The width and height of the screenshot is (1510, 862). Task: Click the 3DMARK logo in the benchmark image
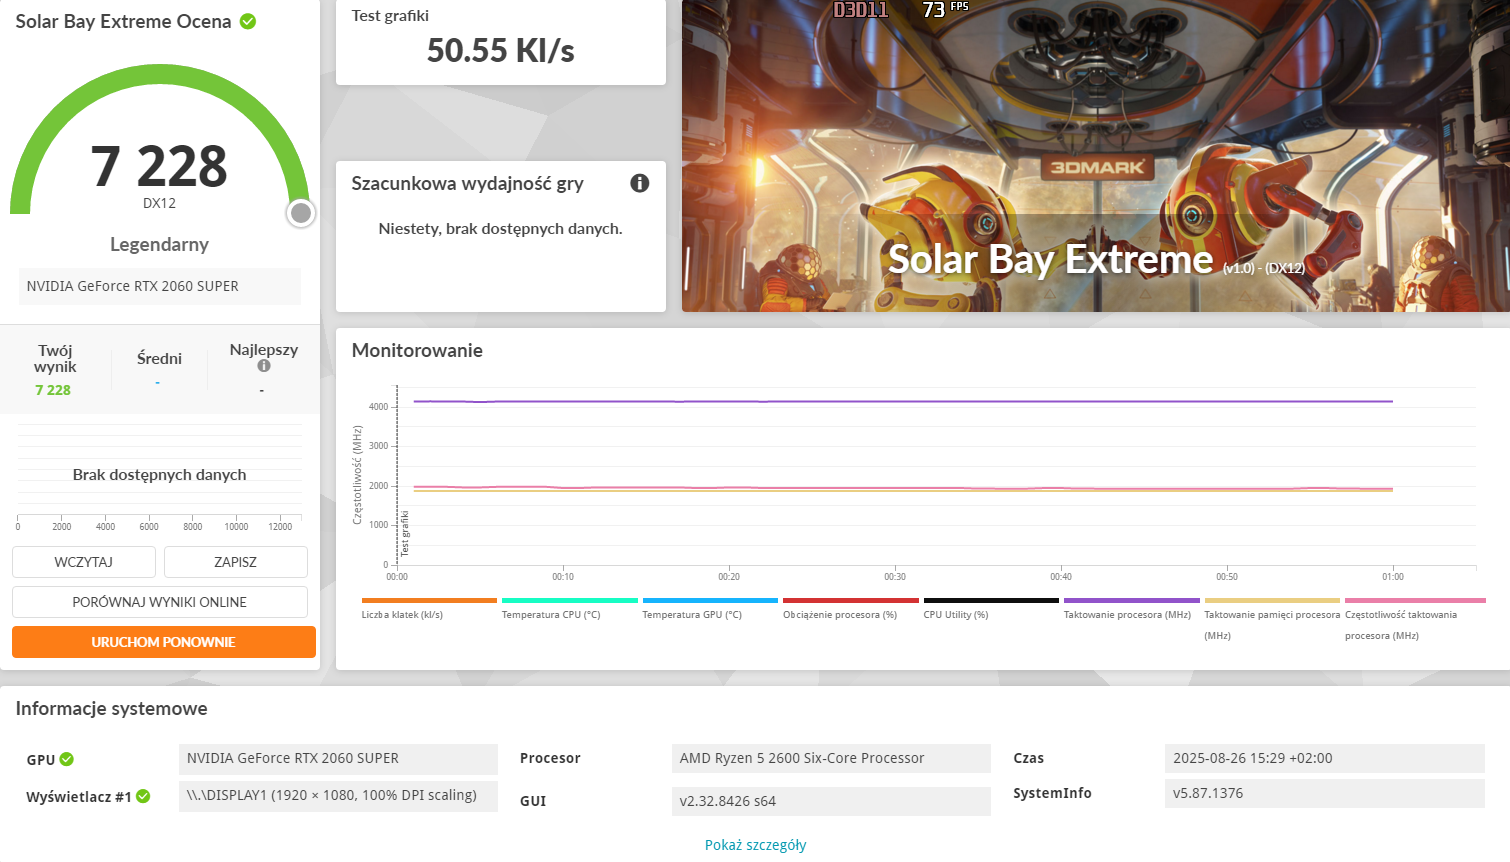(x=1097, y=167)
